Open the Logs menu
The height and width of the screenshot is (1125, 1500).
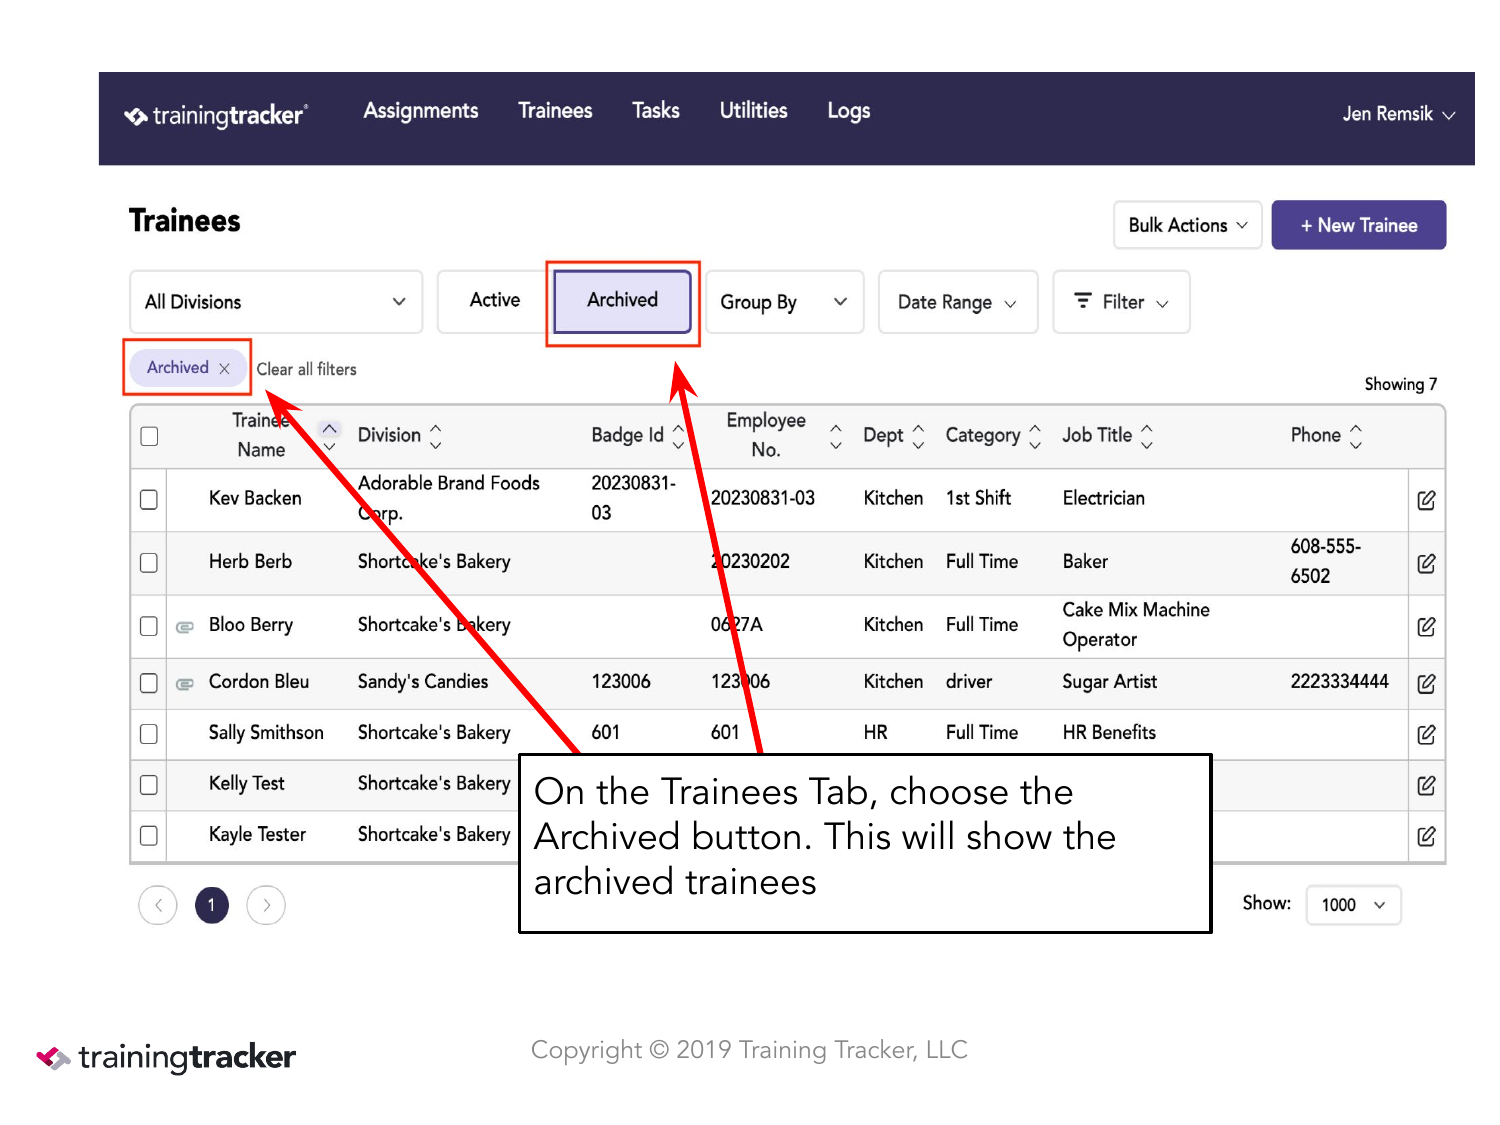(849, 111)
